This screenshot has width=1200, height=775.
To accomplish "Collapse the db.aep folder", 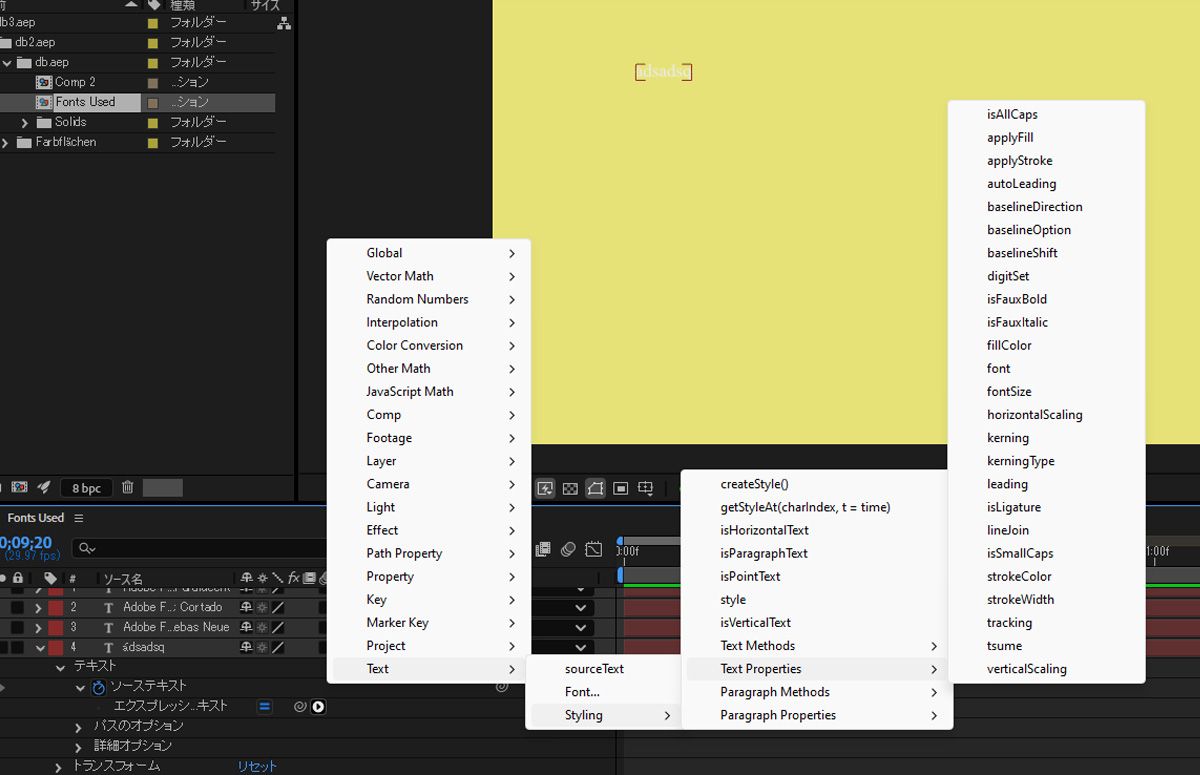I will point(7,62).
